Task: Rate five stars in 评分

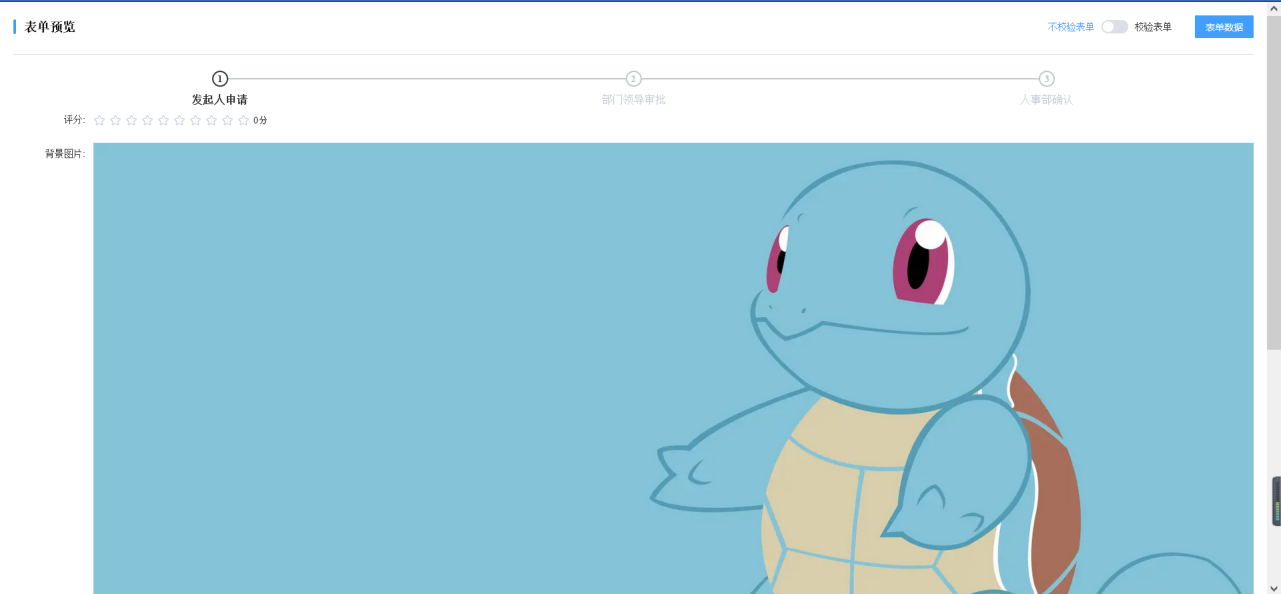Action: click(164, 120)
